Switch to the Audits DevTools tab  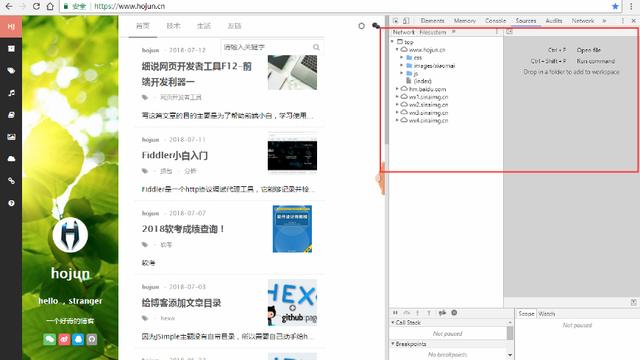click(553, 20)
